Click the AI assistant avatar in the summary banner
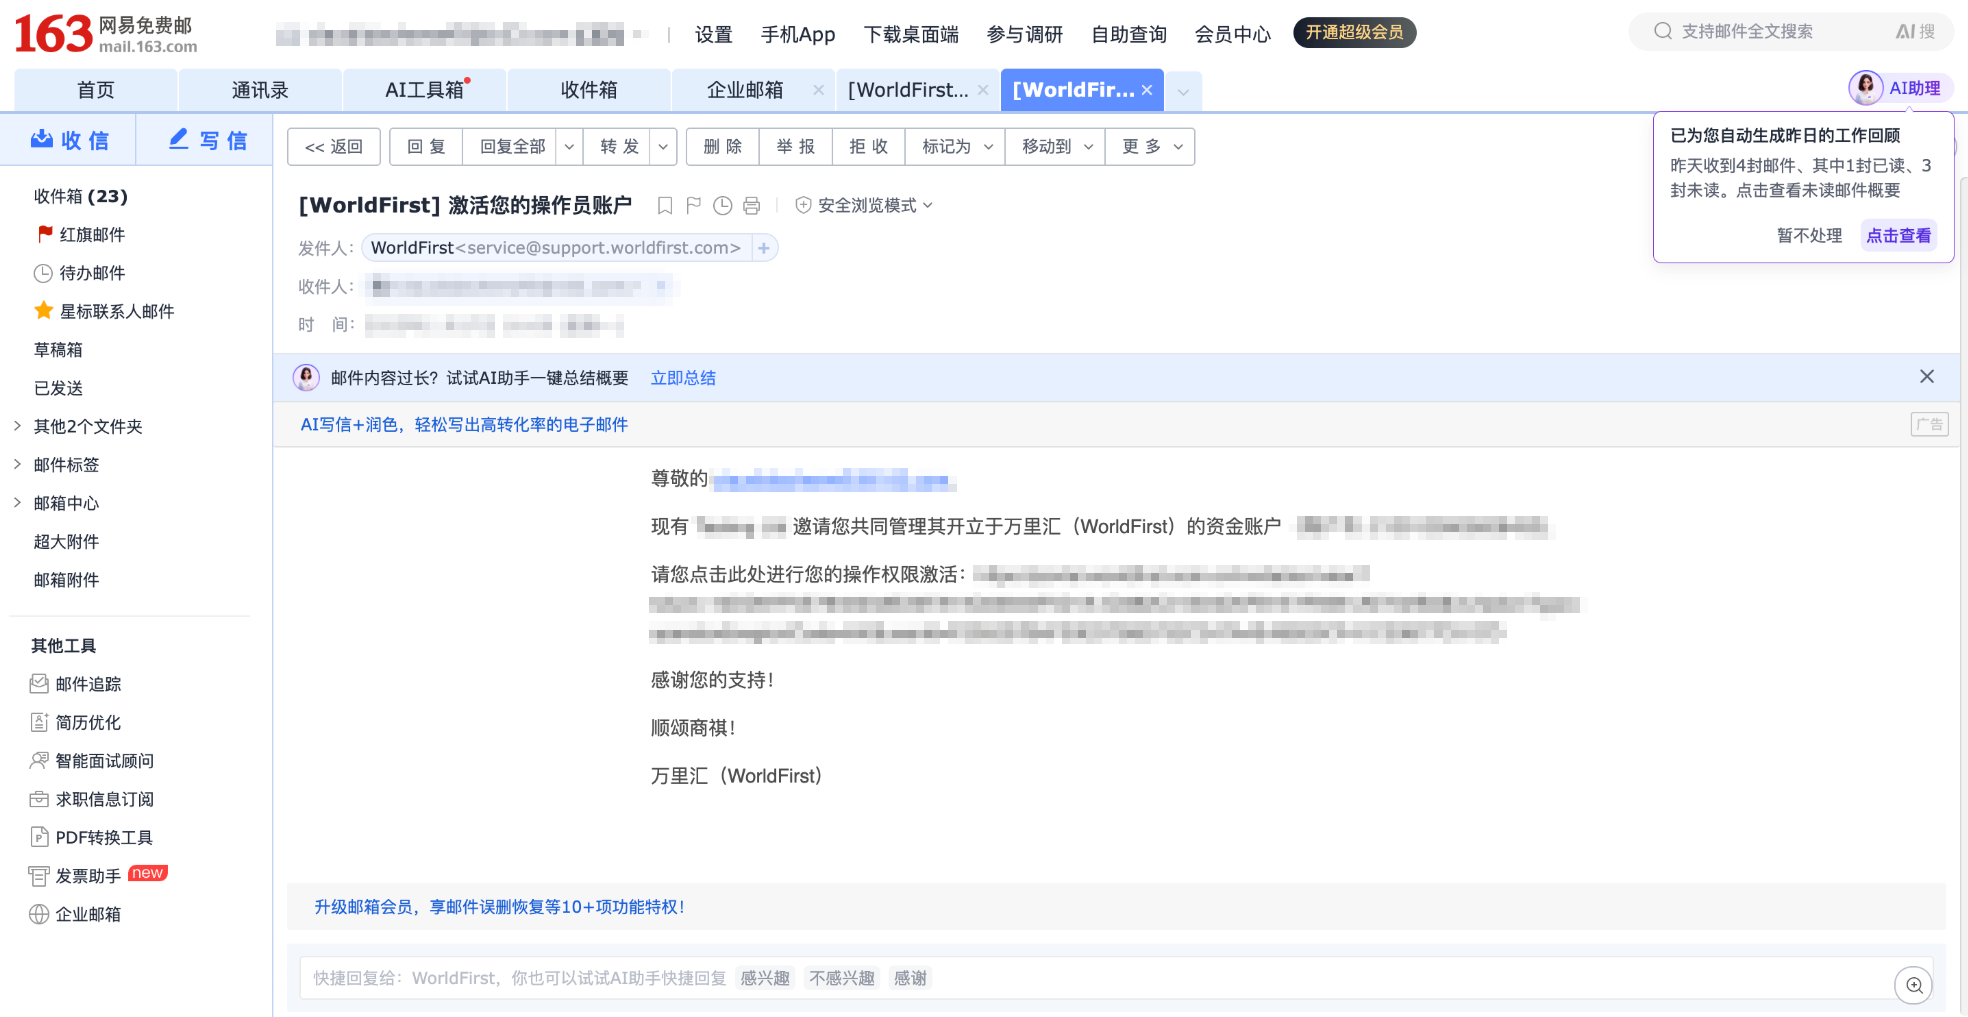Image resolution: width=1968 pixels, height=1017 pixels. (x=306, y=377)
